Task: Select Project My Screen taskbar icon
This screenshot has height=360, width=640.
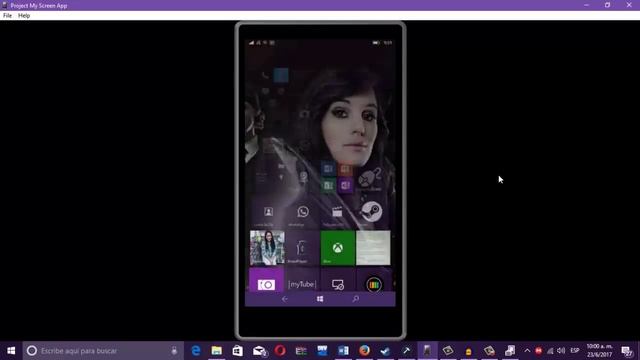Action: coord(427,351)
